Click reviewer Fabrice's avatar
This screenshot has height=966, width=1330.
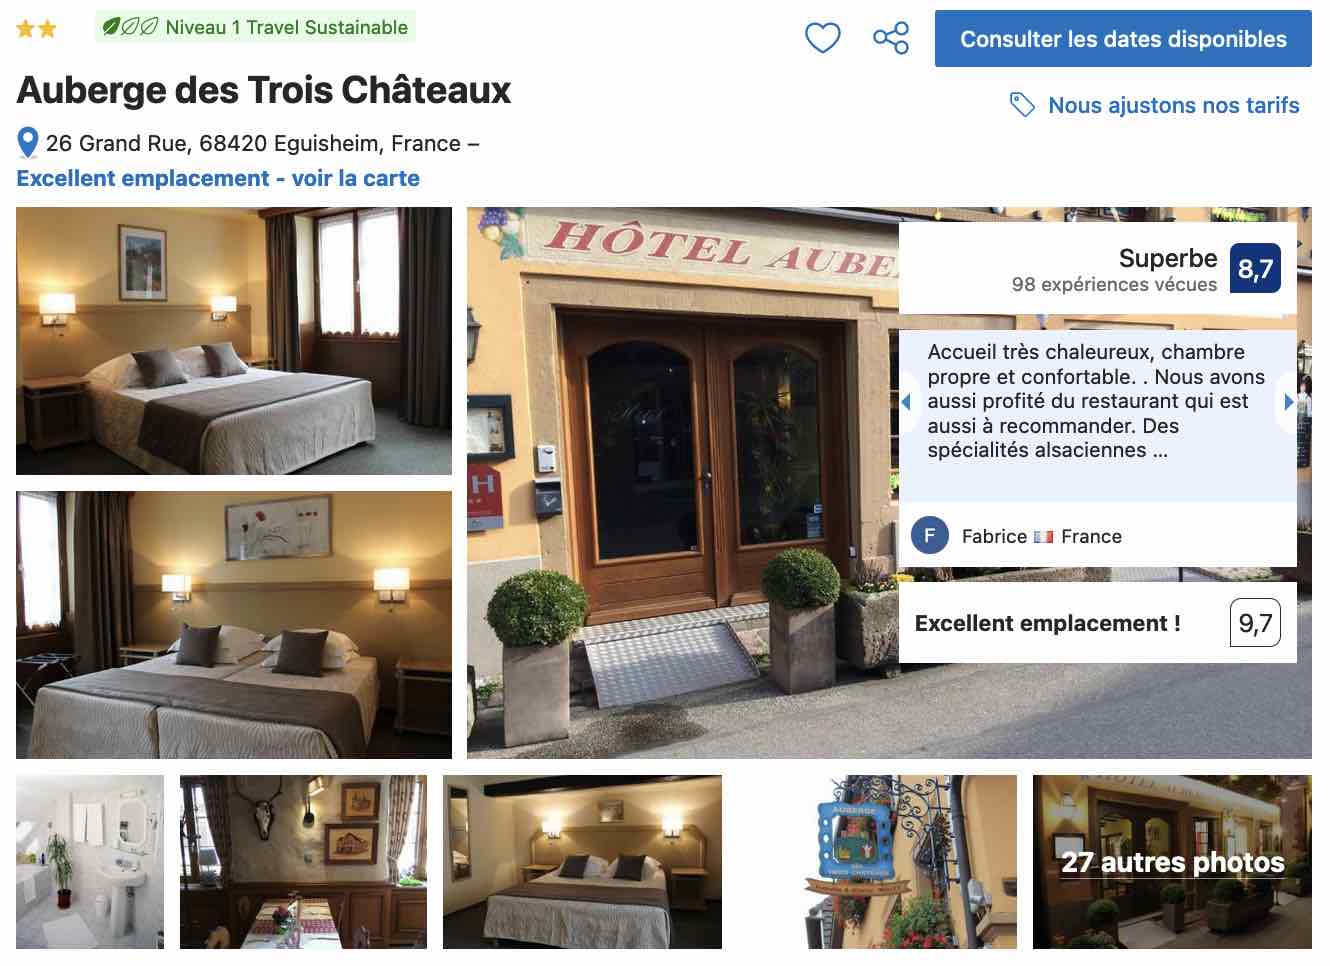[930, 536]
